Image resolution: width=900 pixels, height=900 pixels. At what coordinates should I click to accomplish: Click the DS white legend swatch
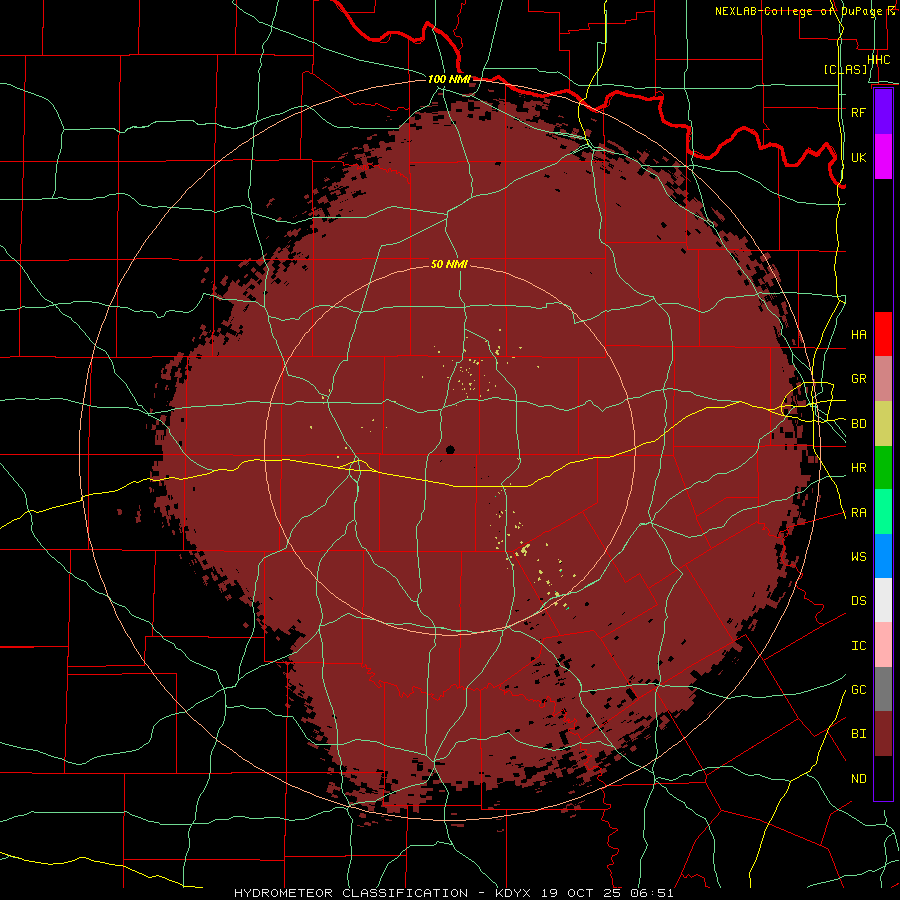pos(883,600)
